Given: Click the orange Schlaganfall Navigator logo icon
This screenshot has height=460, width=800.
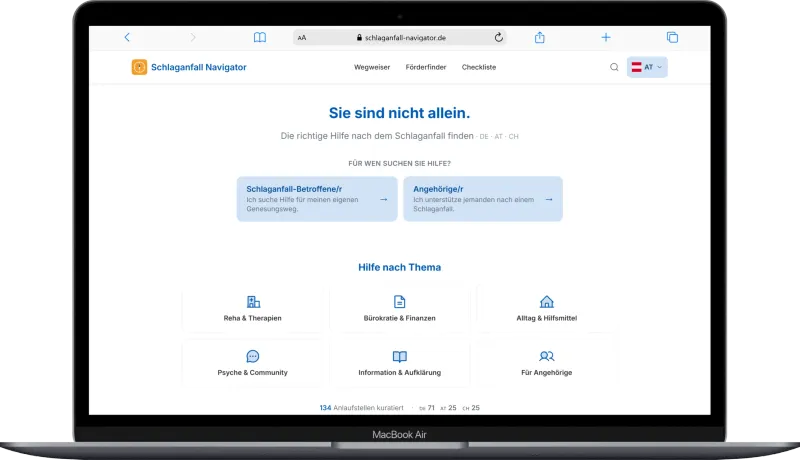Looking at the screenshot, I should click(139, 67).
